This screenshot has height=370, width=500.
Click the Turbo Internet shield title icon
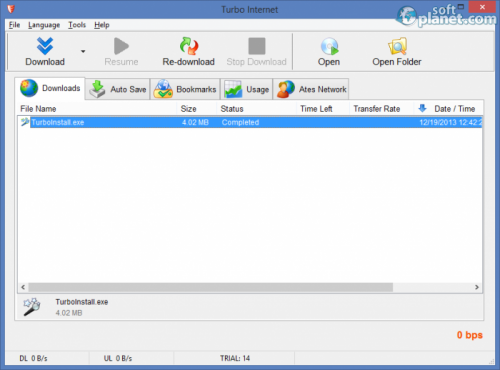point(11,9)
